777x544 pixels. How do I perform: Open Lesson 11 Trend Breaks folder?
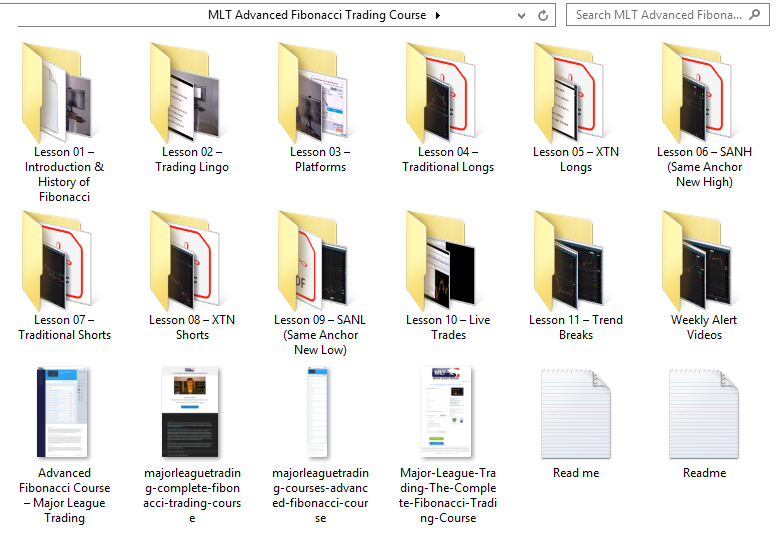[576, 260]
